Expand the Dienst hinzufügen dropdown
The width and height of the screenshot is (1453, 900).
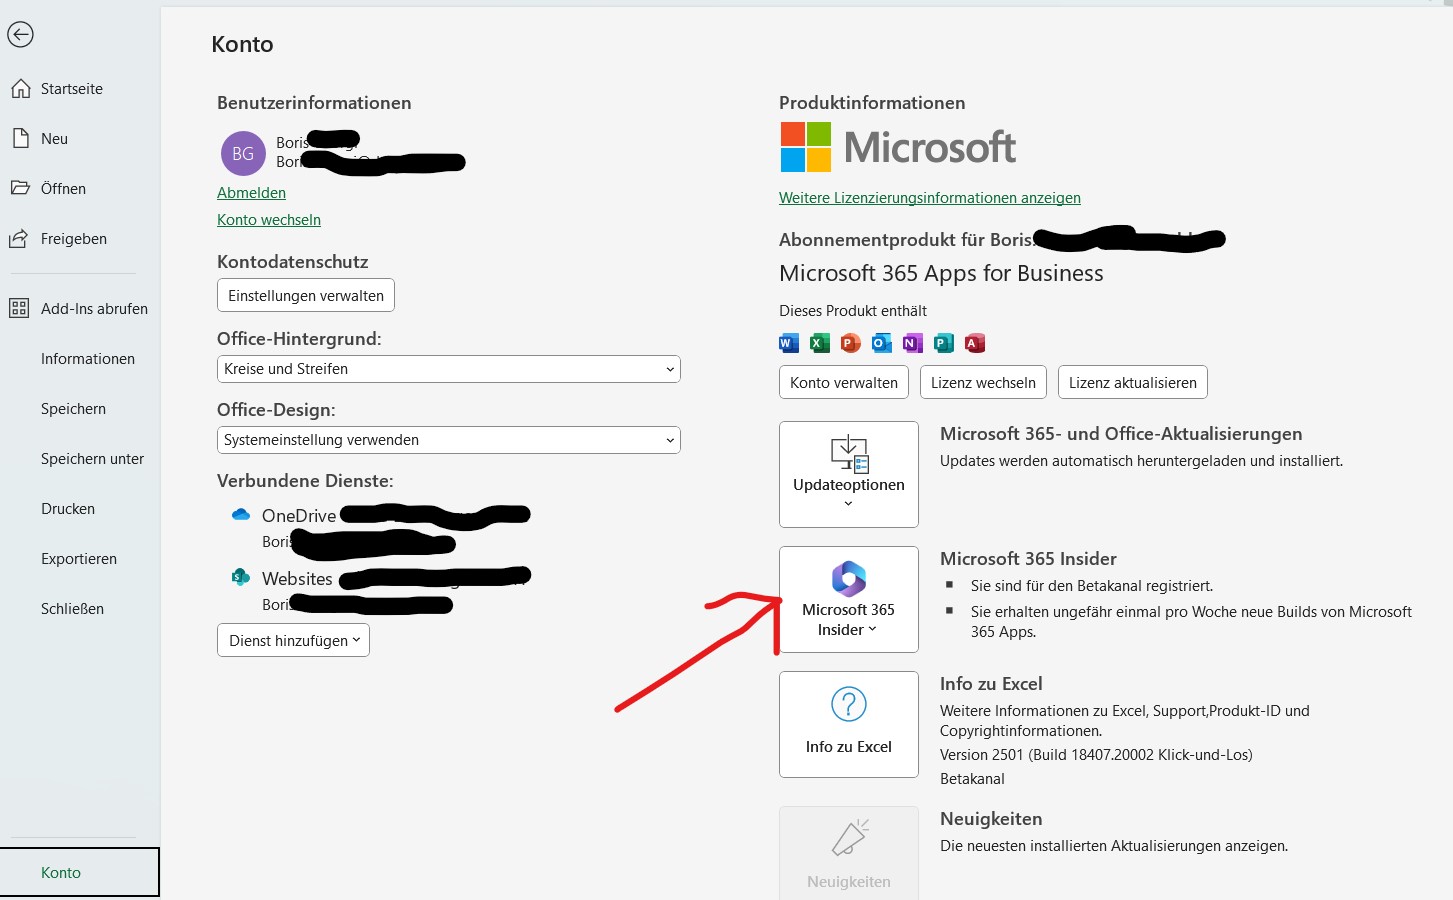(x=293, y=640)
